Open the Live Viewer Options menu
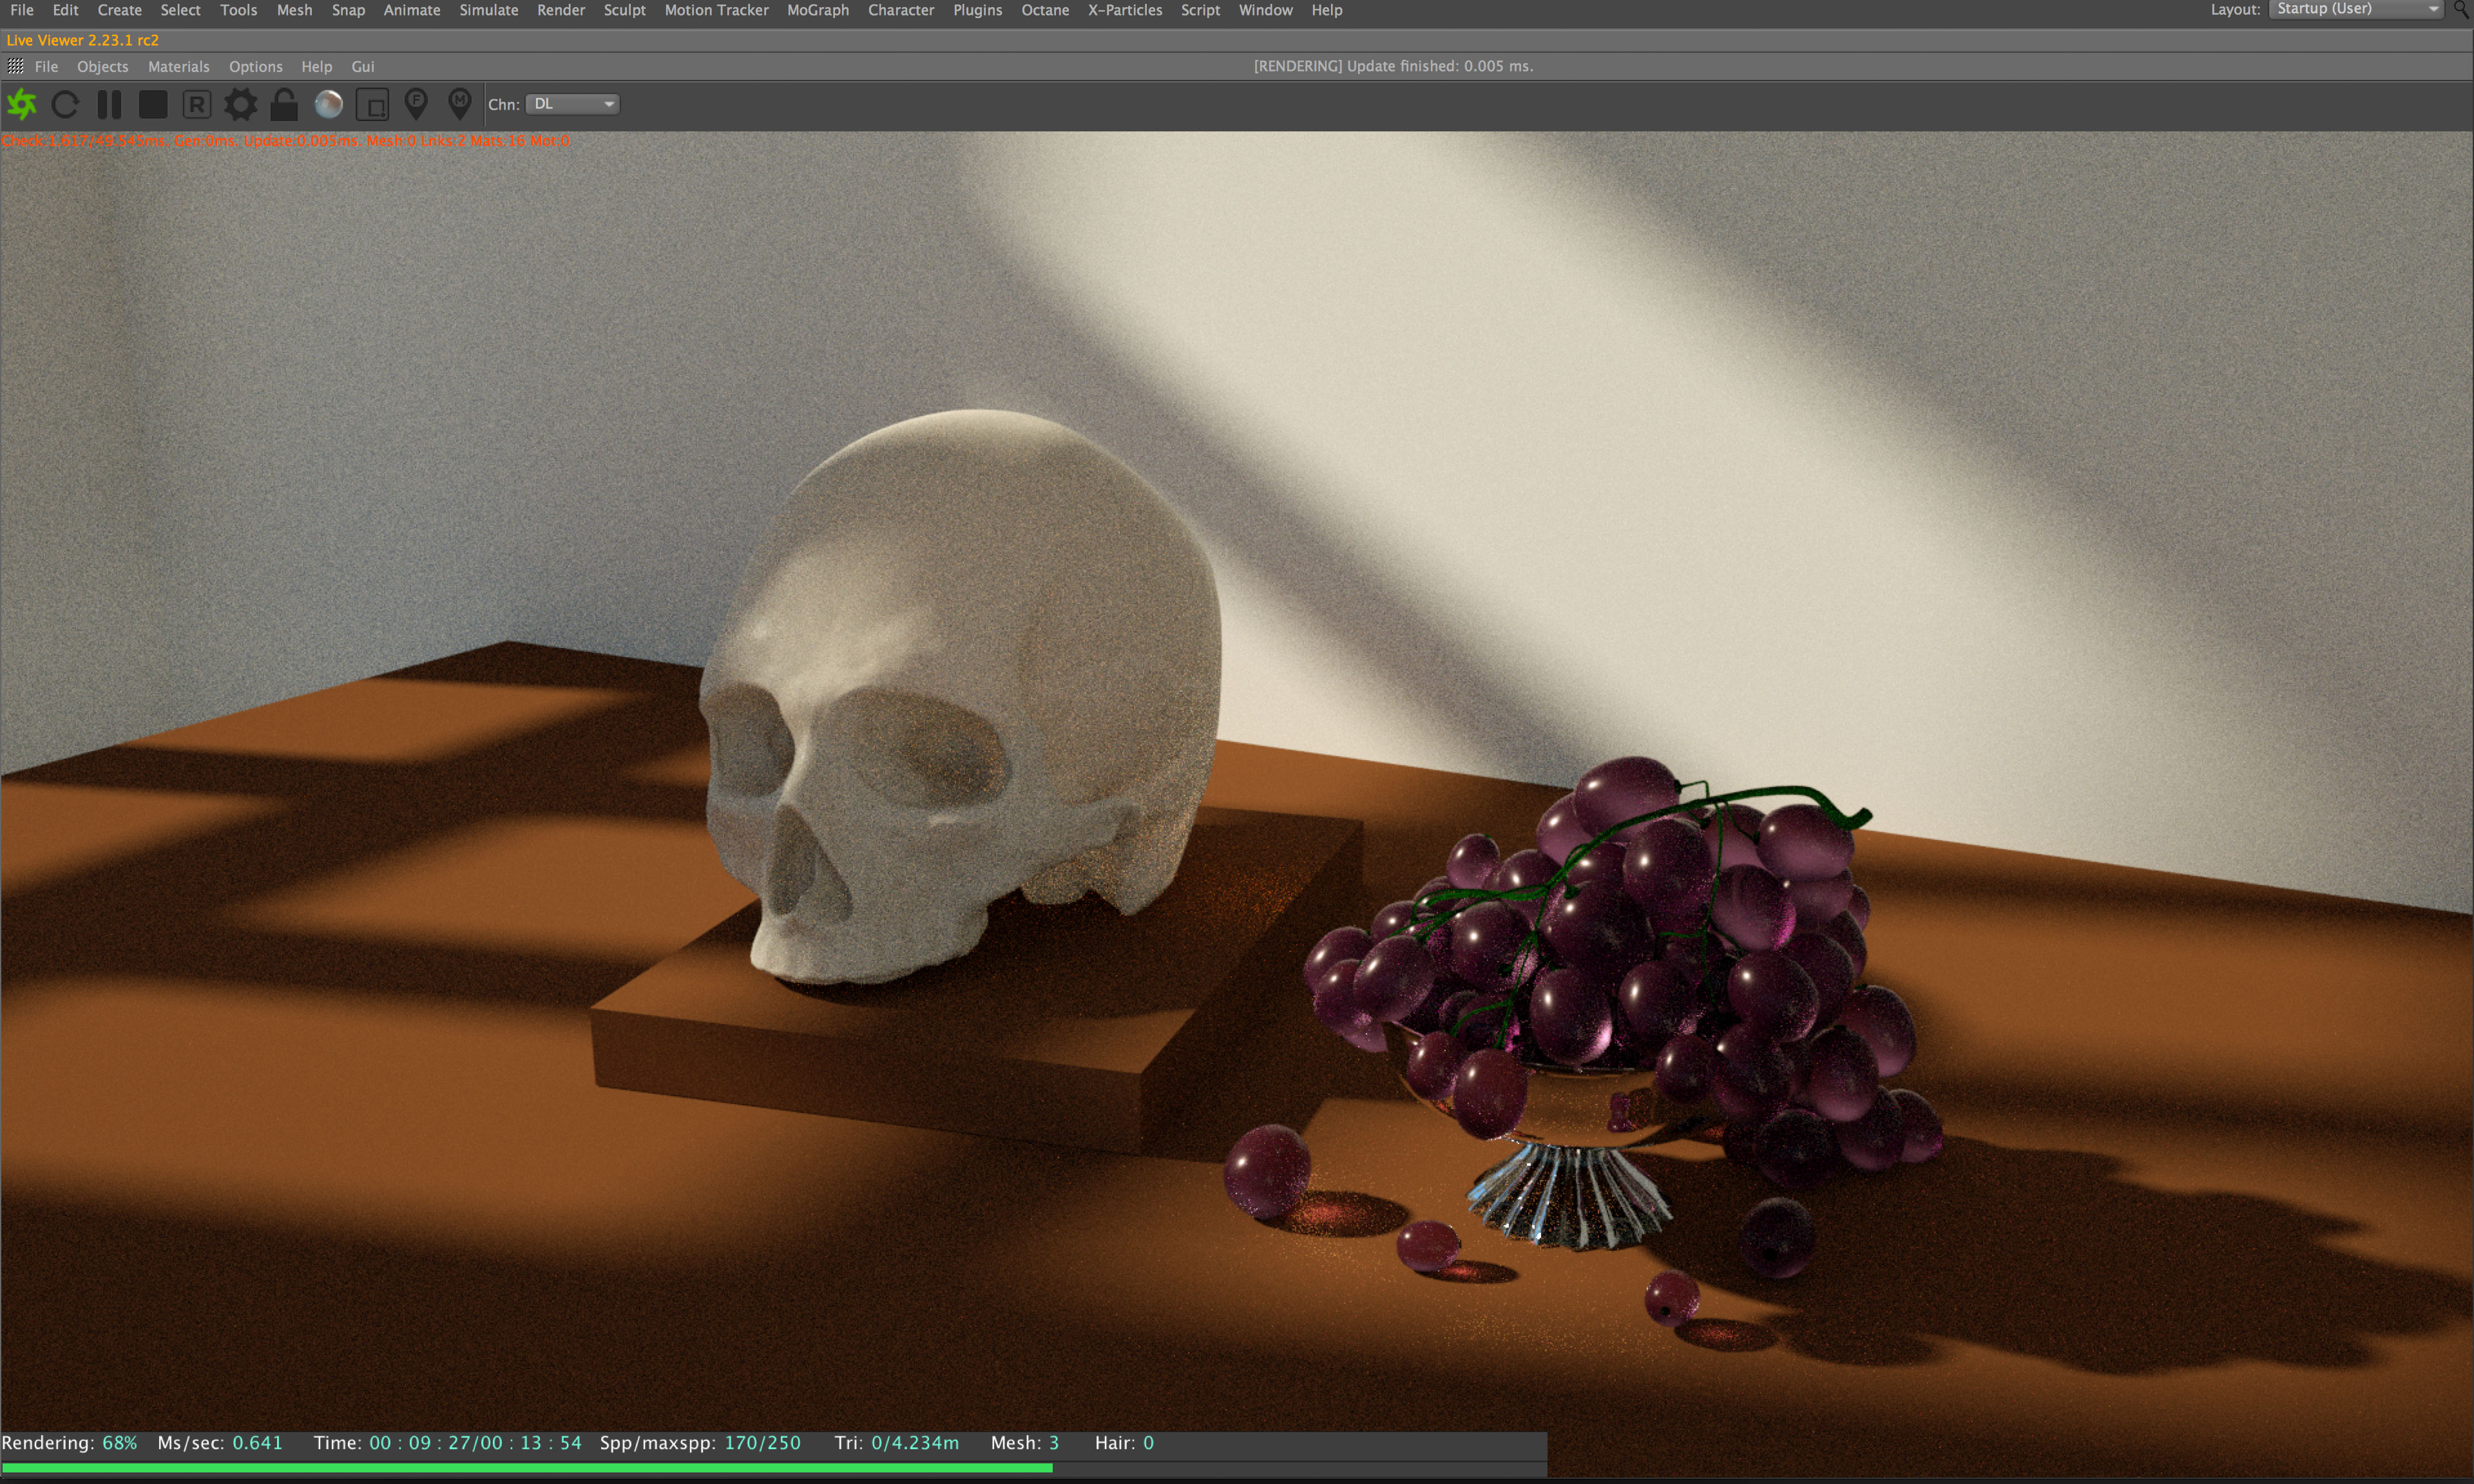The width and height of the screenshot is (2474, 1484). click(255, 66)
